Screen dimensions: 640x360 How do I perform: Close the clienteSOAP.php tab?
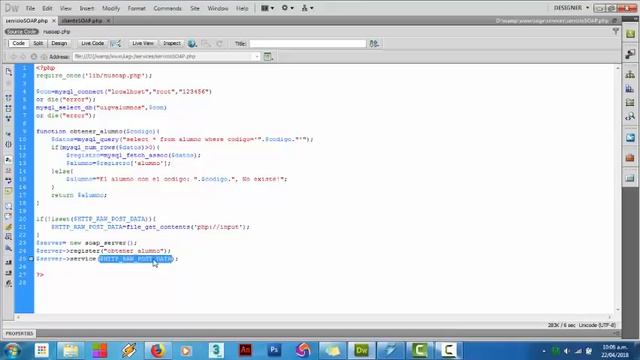point(109,20)
